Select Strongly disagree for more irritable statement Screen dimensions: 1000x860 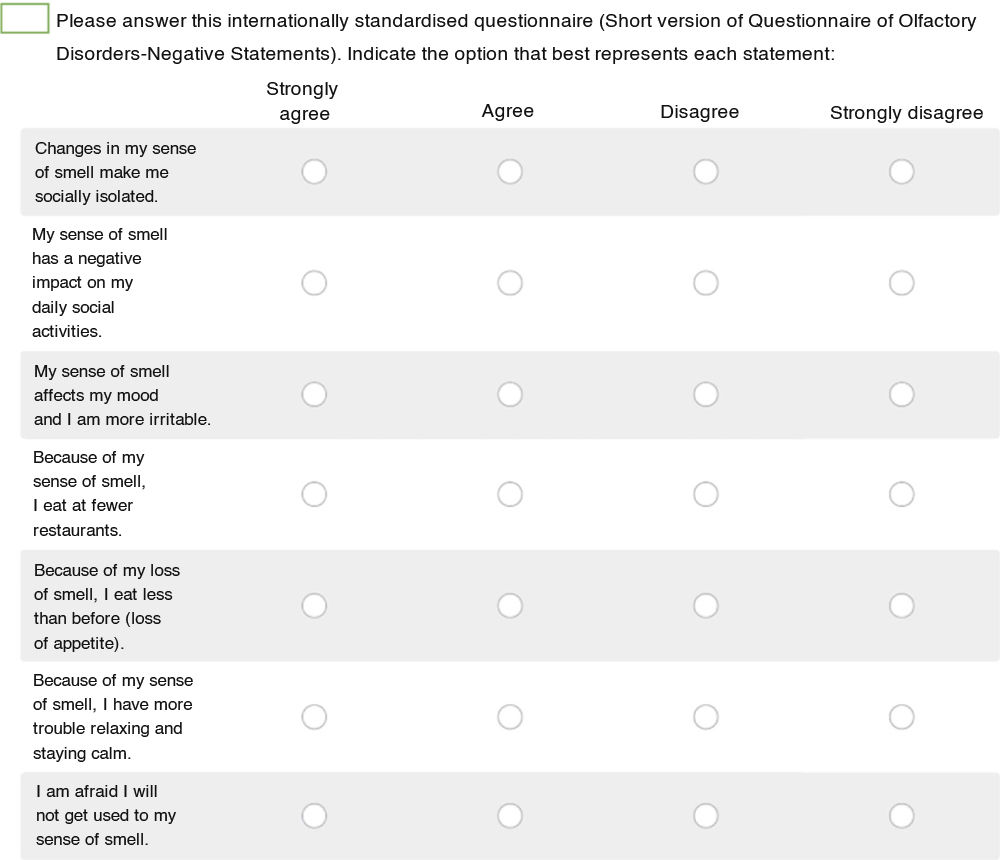[901, 395]
